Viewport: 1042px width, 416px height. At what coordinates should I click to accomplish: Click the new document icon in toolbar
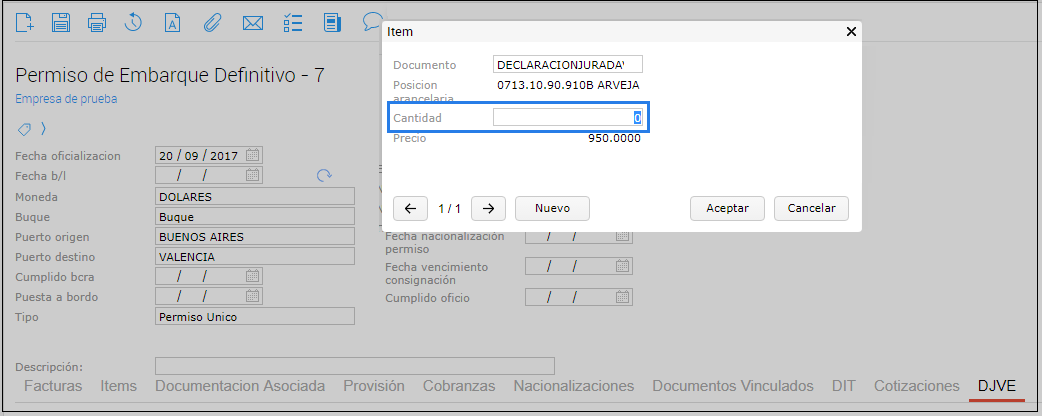click(25, 21)
